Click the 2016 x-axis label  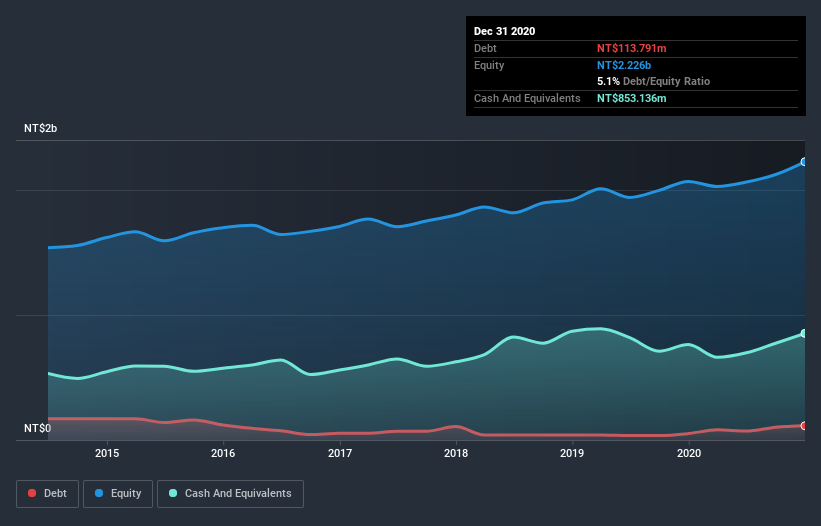click(223, 453)
